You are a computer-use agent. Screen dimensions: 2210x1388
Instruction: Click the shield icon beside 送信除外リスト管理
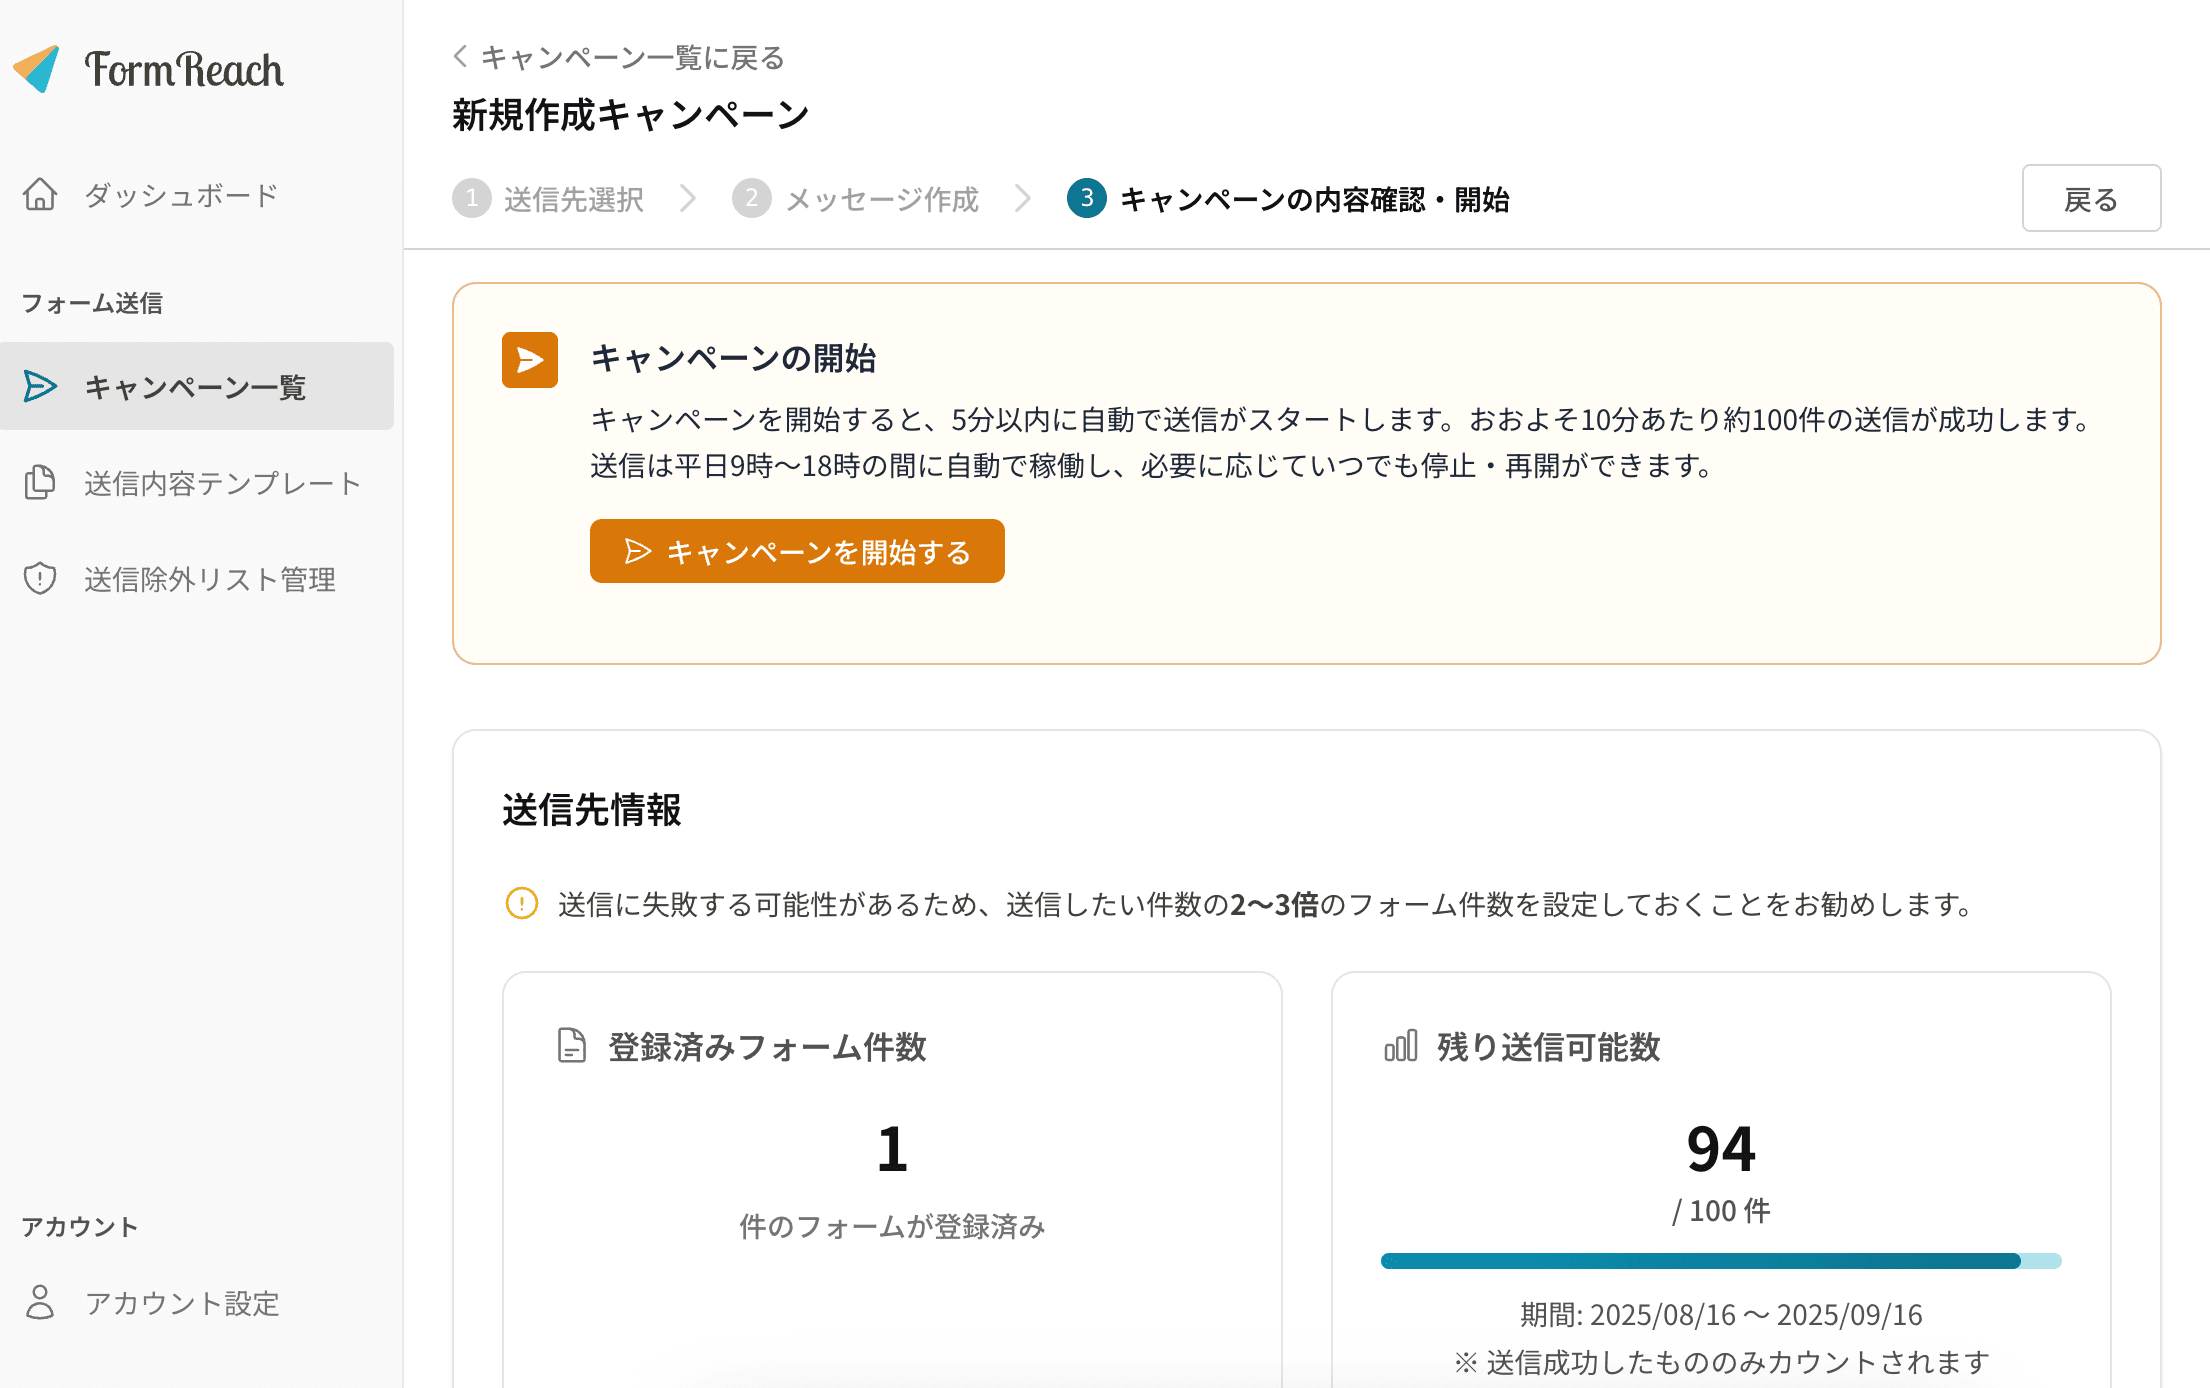[40, 579]
